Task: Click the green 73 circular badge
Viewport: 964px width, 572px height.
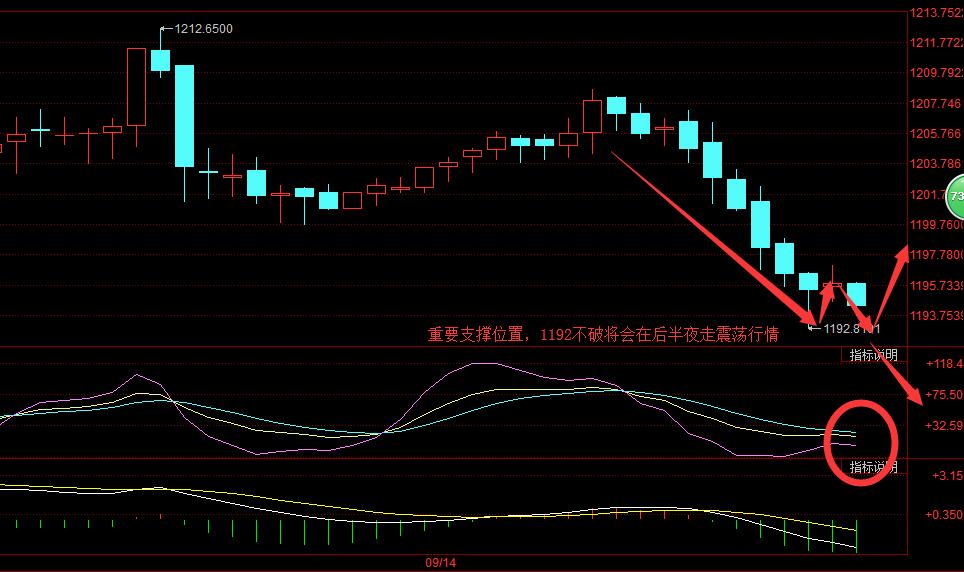Action: pos(955,197)
